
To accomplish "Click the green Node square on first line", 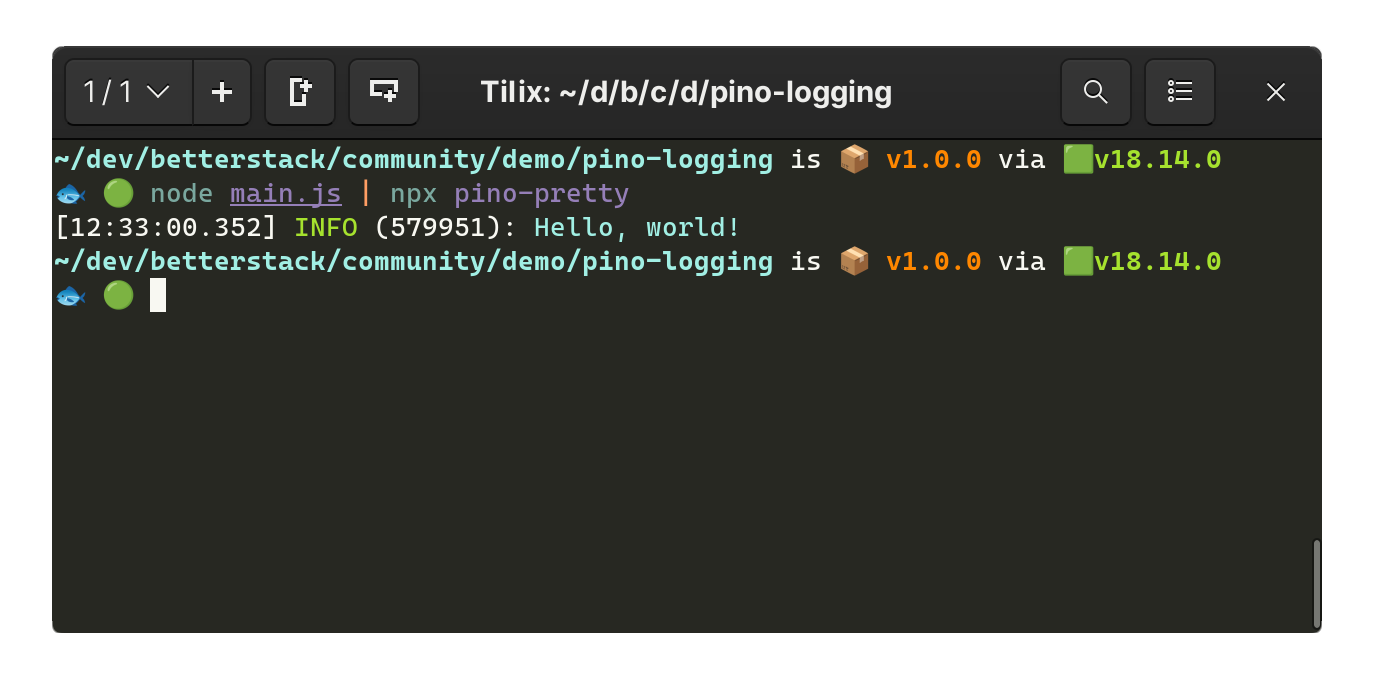I will (1078, 159).
